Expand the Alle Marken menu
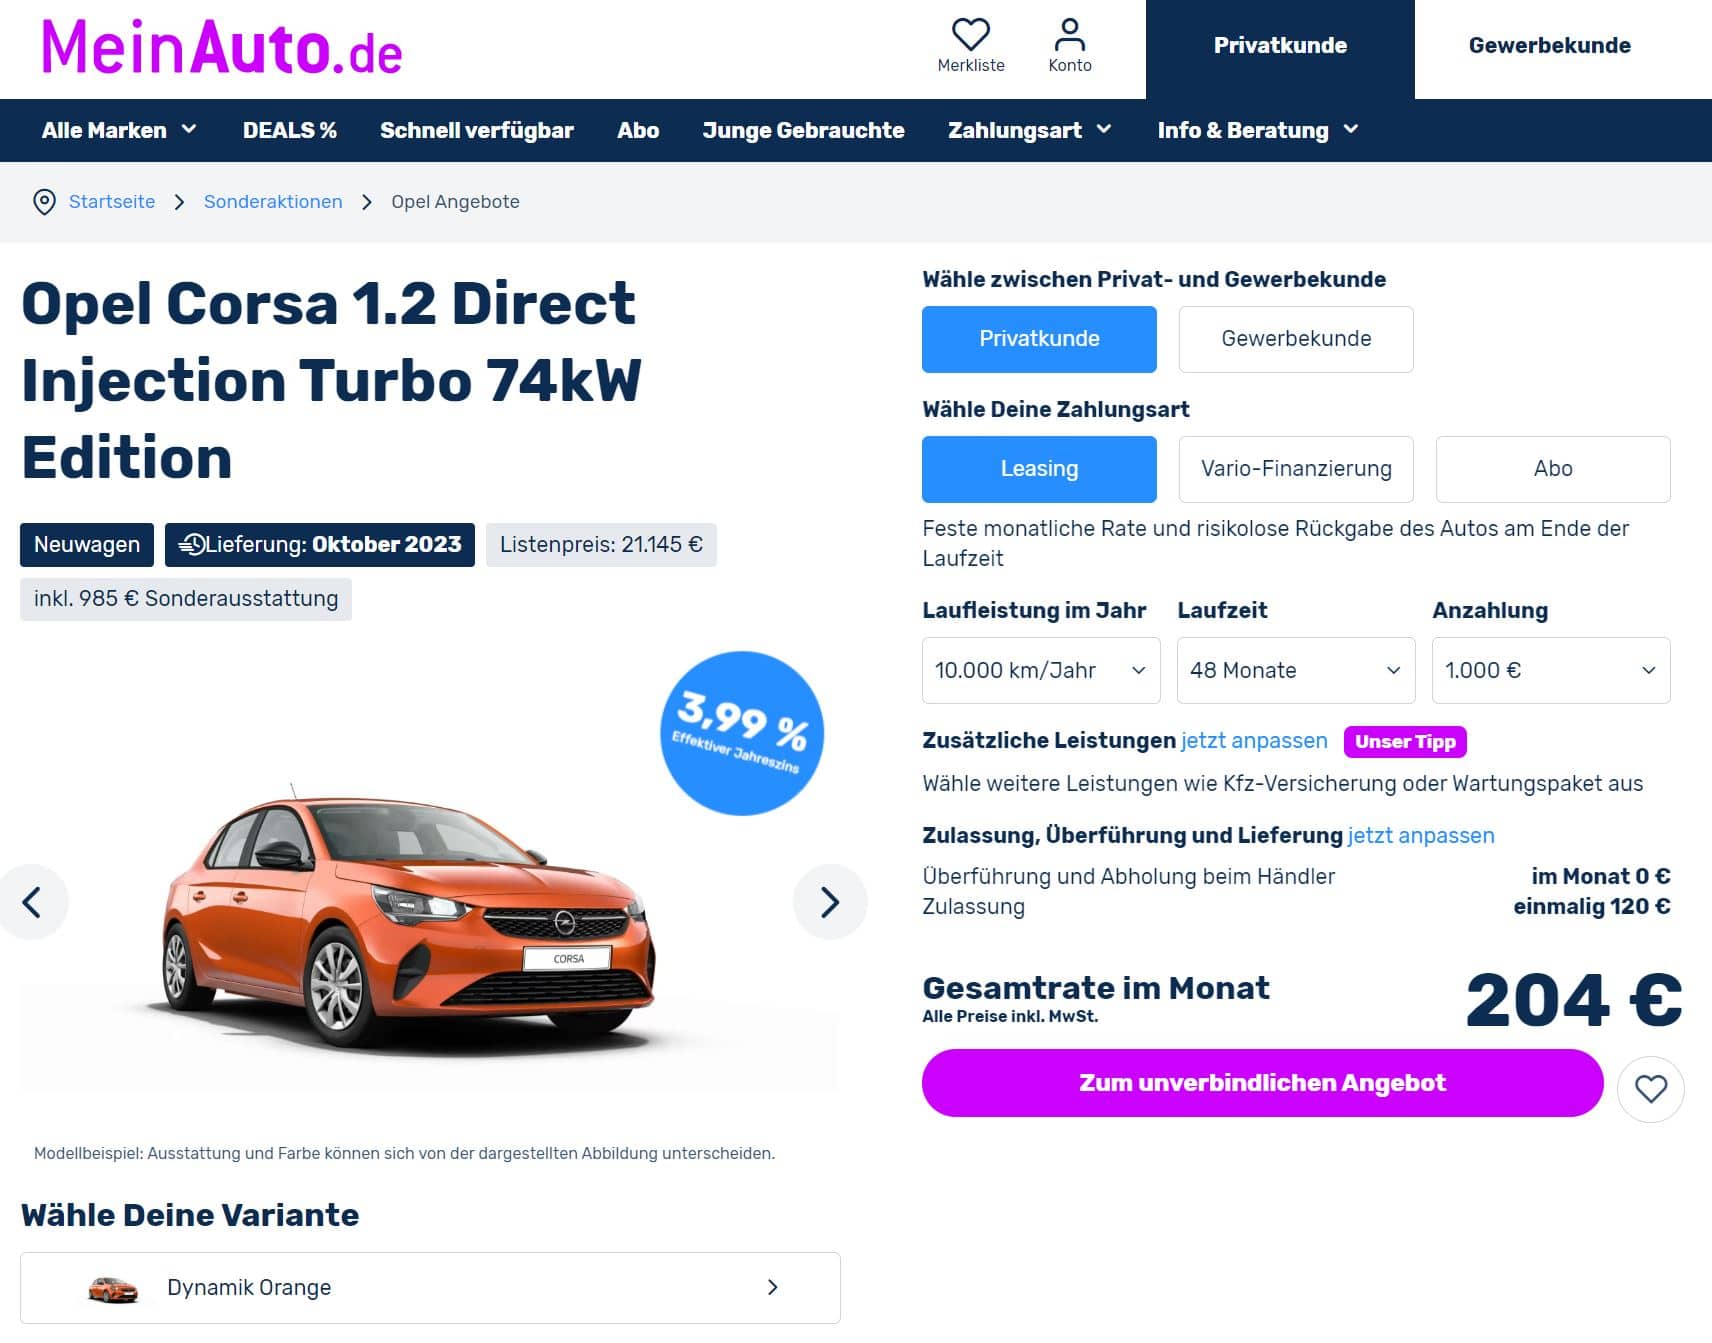Screen dimensions: 1712x1343 [x=119, y=130]
